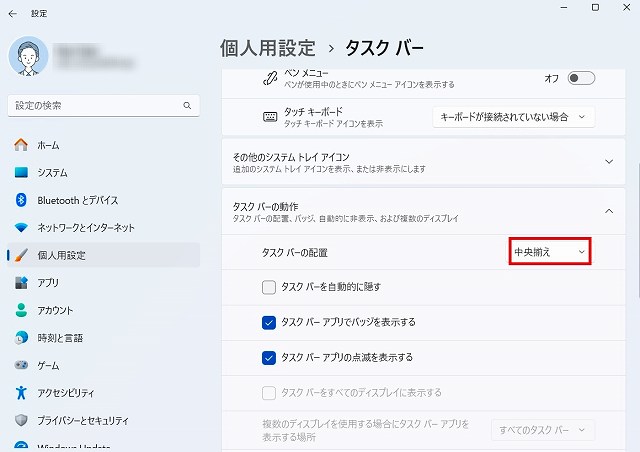The height and width of the screenshot is (452, 640).
Task: Open アカウント icon in sidebar
Action: [x=21, y=310]
